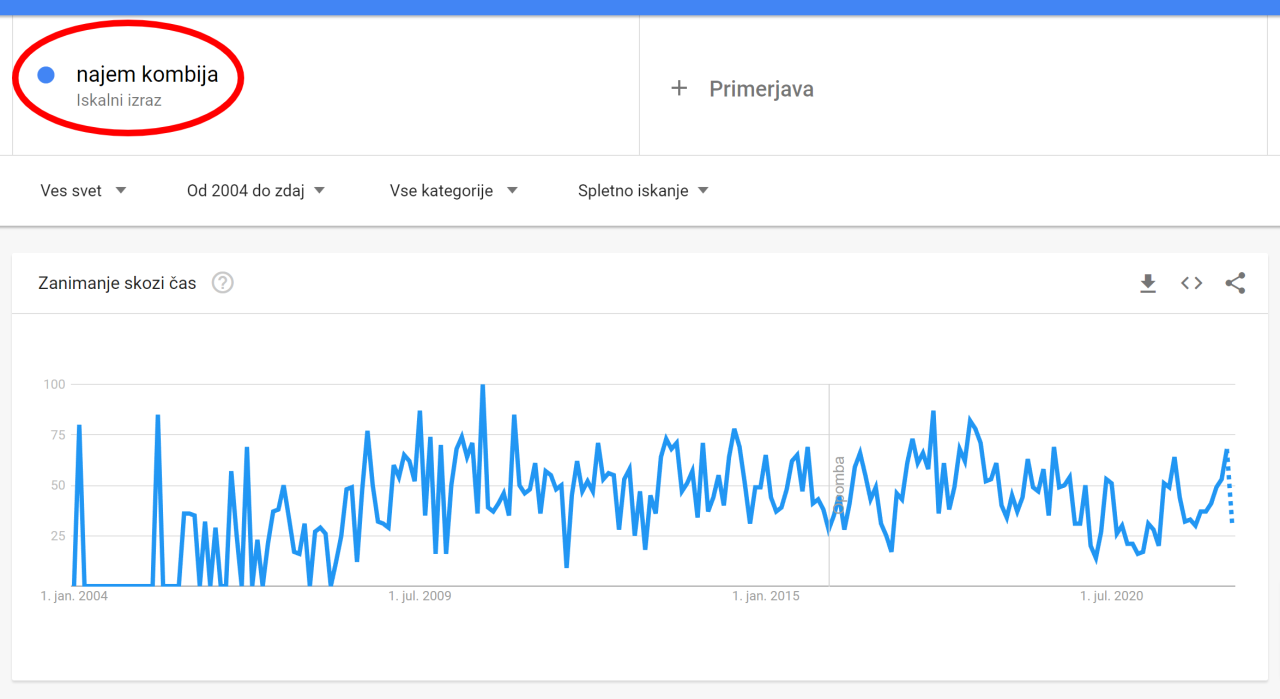Open the Od 2004 do zdaj dropdown

pos(256,191)
